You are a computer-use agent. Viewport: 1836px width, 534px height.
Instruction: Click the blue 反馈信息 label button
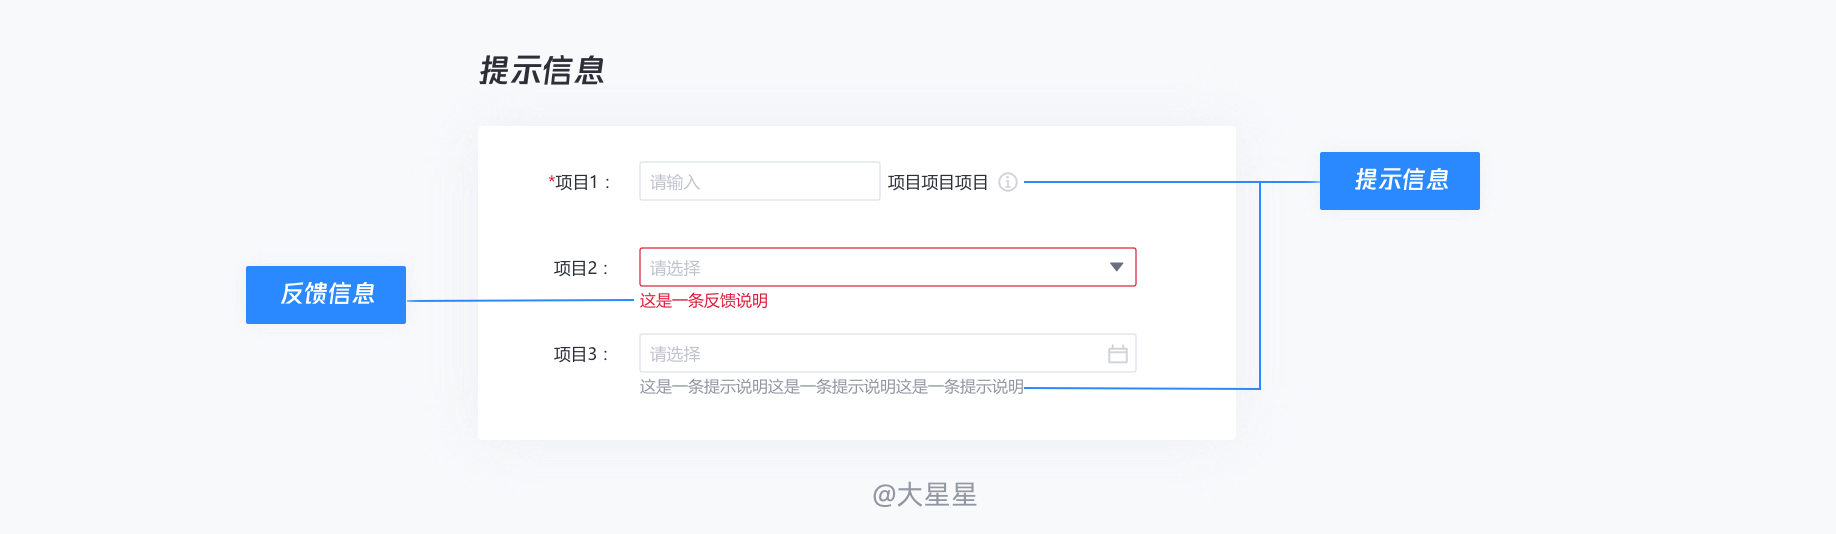tap(326, 295)
